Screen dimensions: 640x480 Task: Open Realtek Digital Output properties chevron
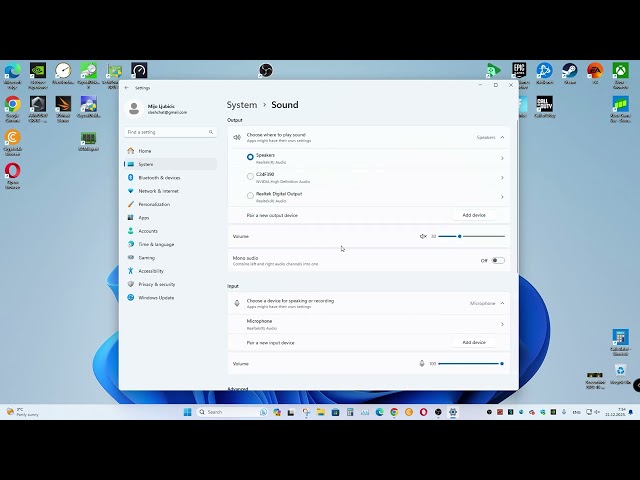pos(502,197)
